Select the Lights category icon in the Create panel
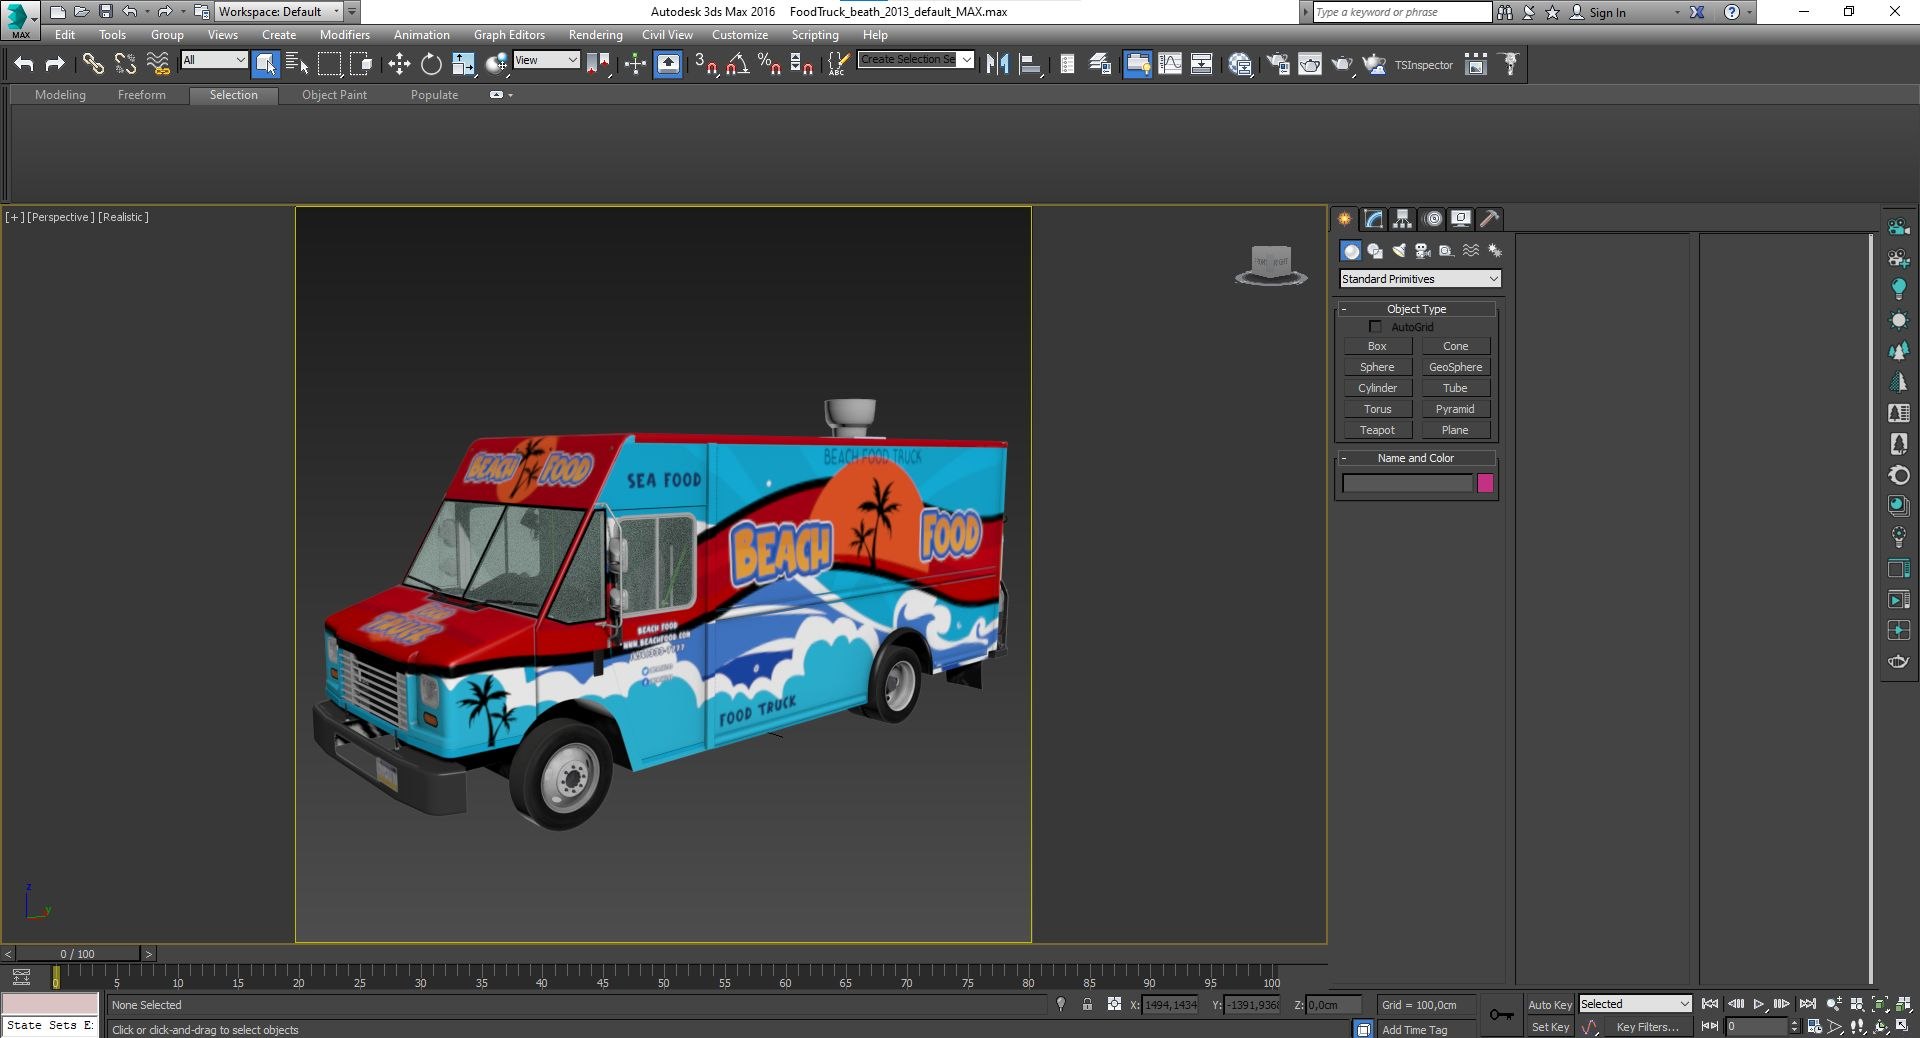This screenshot has height=1038, width=1920. tap(1399, 251)
